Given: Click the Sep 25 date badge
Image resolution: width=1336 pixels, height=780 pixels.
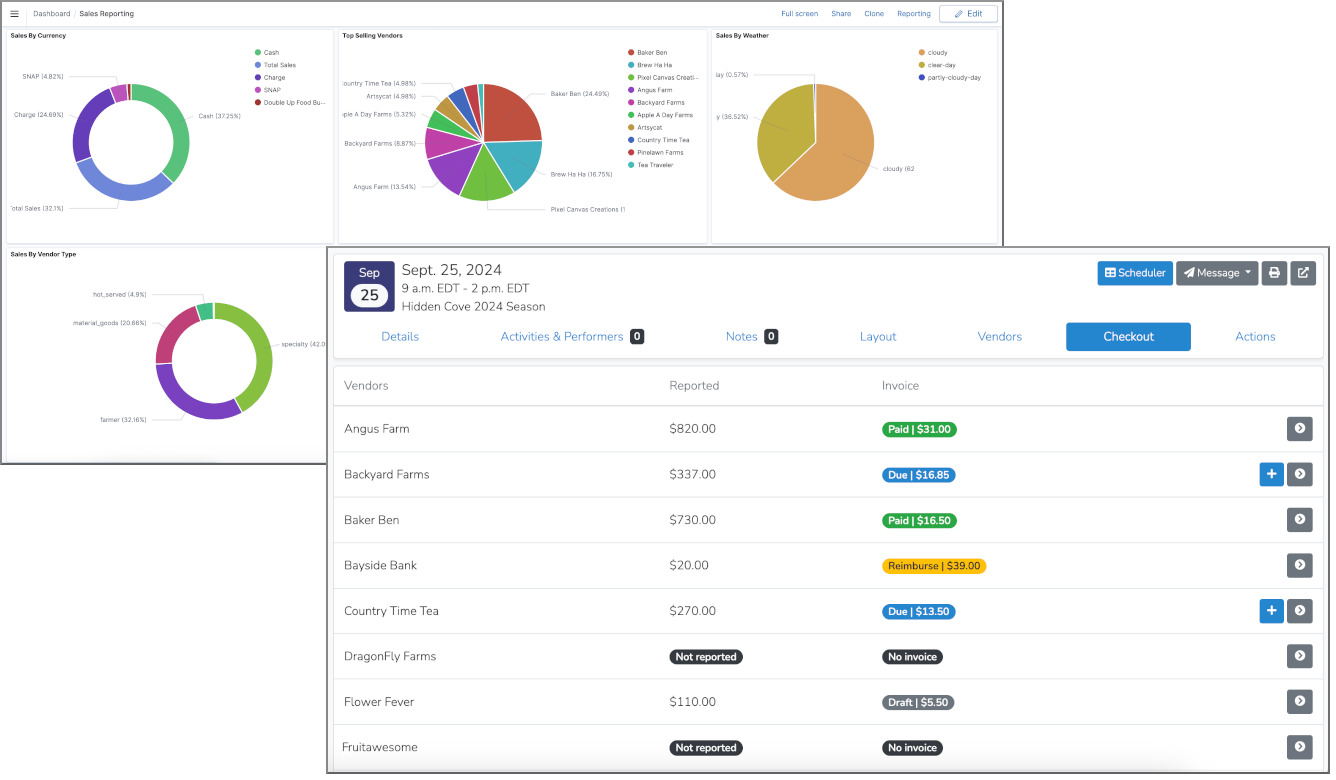Looking at the screenshot, I should click(x=369, y=283).
